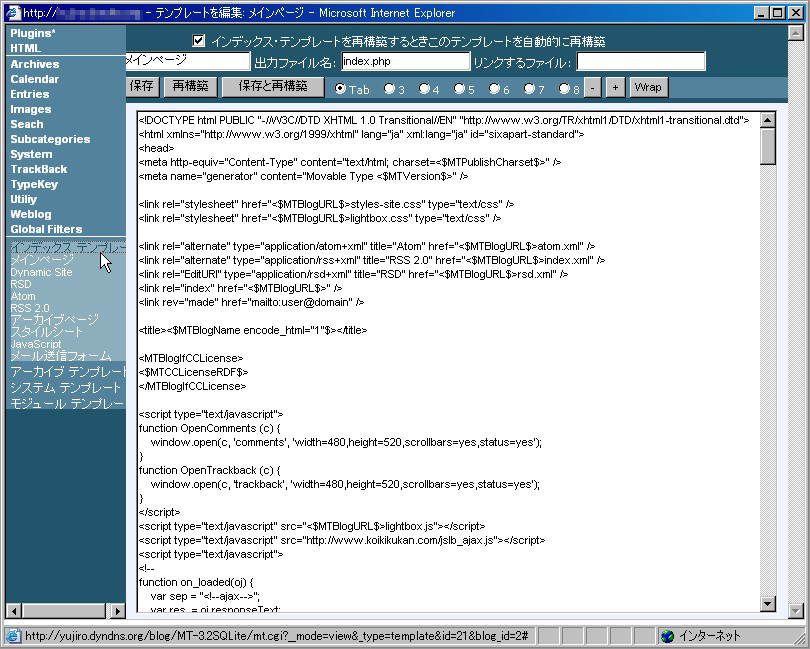Open Plugins in the sidebar
The height and width of the screenshot is (649, 810).
[33, 33]
